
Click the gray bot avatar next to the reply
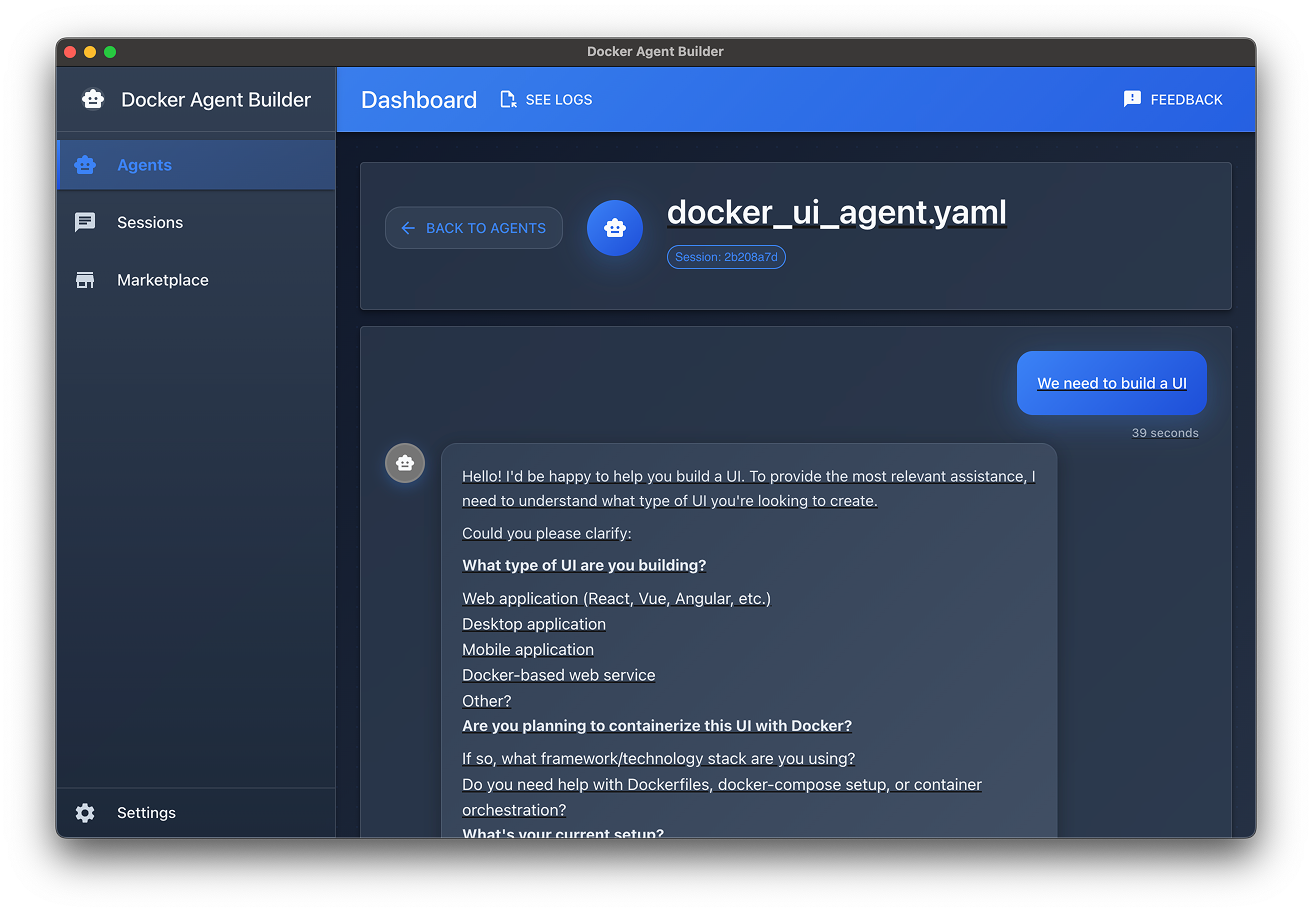405,462
